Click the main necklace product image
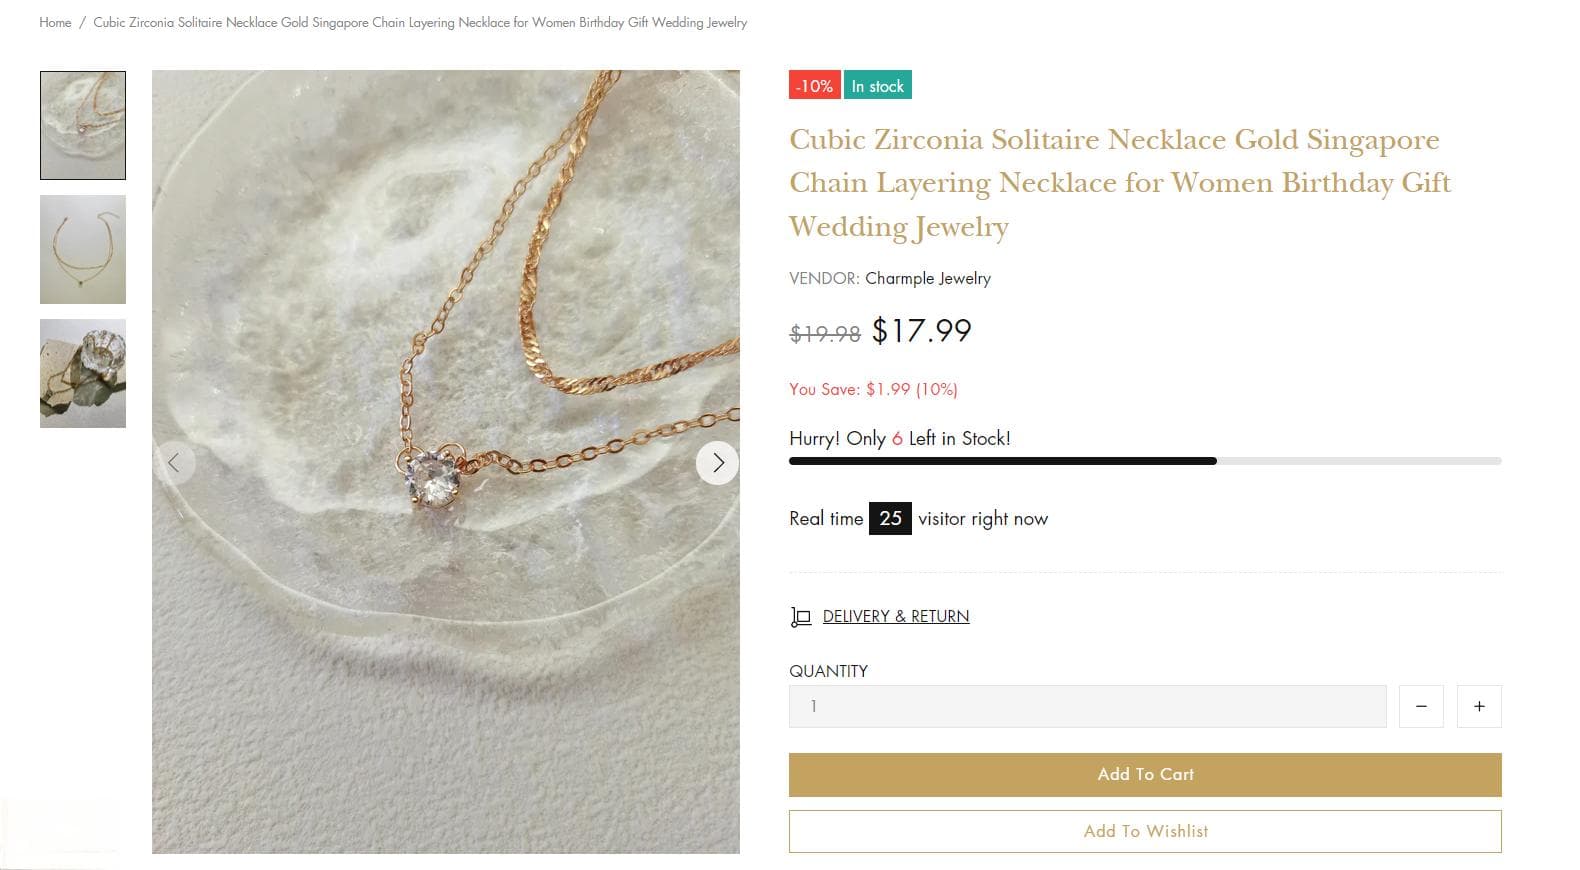 coord(446,462)
